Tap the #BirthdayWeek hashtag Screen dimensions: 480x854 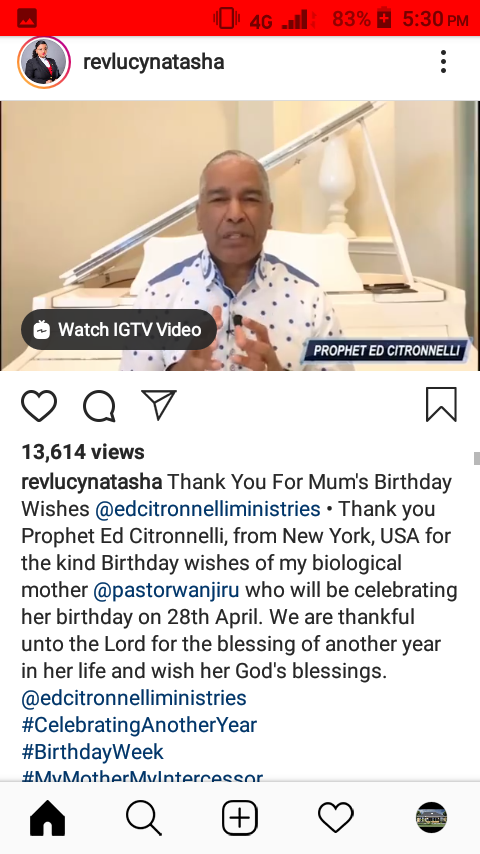pos(92,752)
